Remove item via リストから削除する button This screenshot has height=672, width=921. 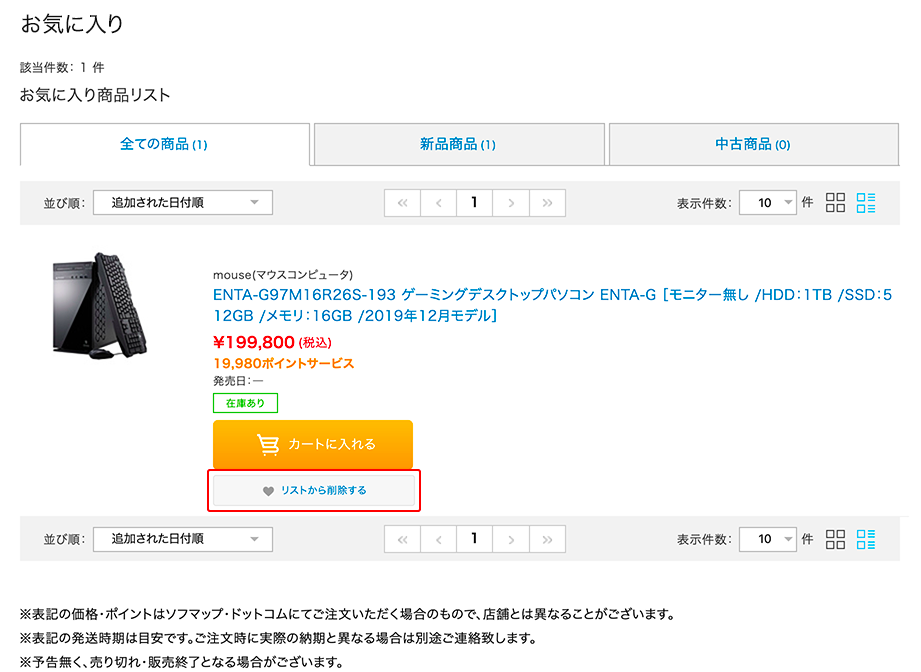(x=314, y=490)
